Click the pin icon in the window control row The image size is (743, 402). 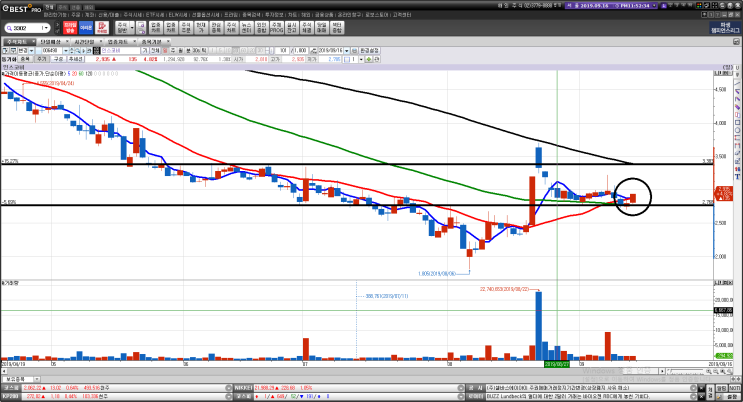click(x=704, y=15)
